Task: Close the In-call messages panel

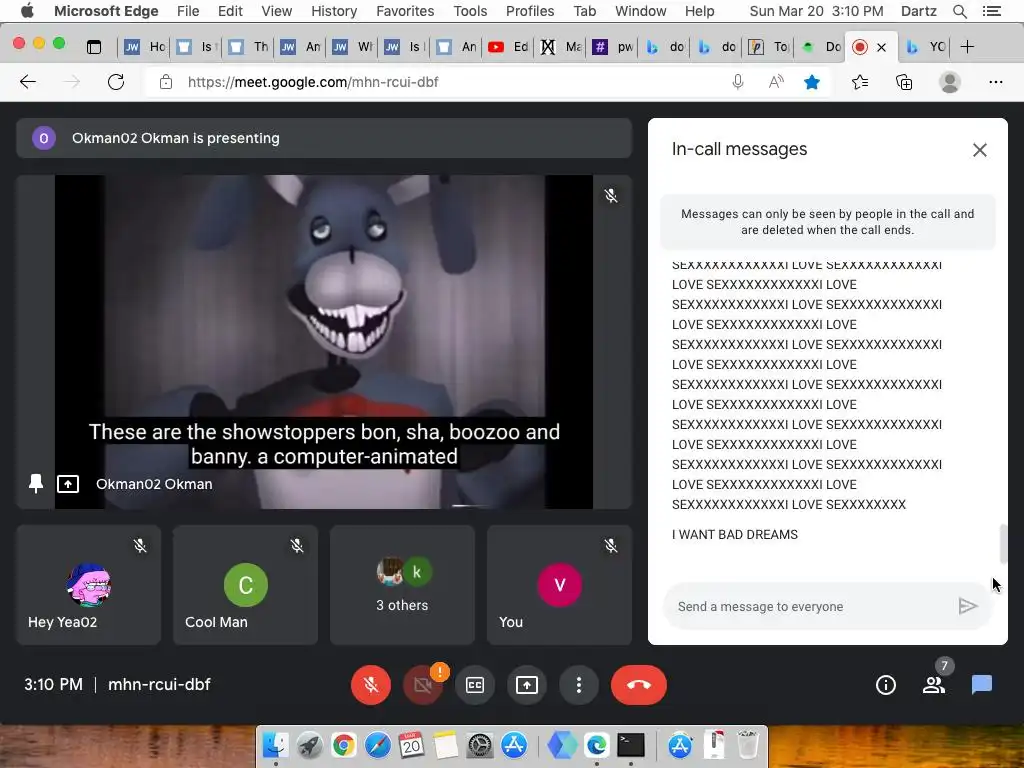Action: (x=980, y=150)
